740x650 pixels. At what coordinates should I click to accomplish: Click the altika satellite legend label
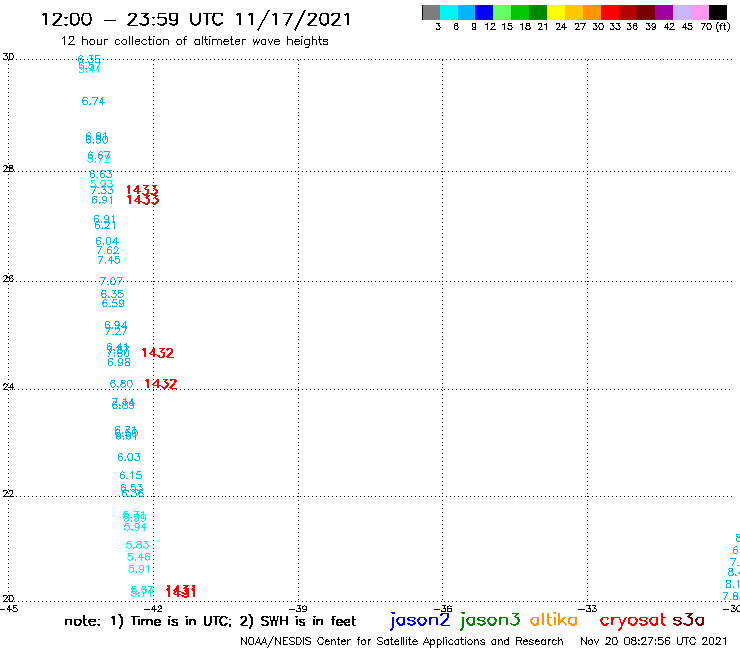pos(554,619)
